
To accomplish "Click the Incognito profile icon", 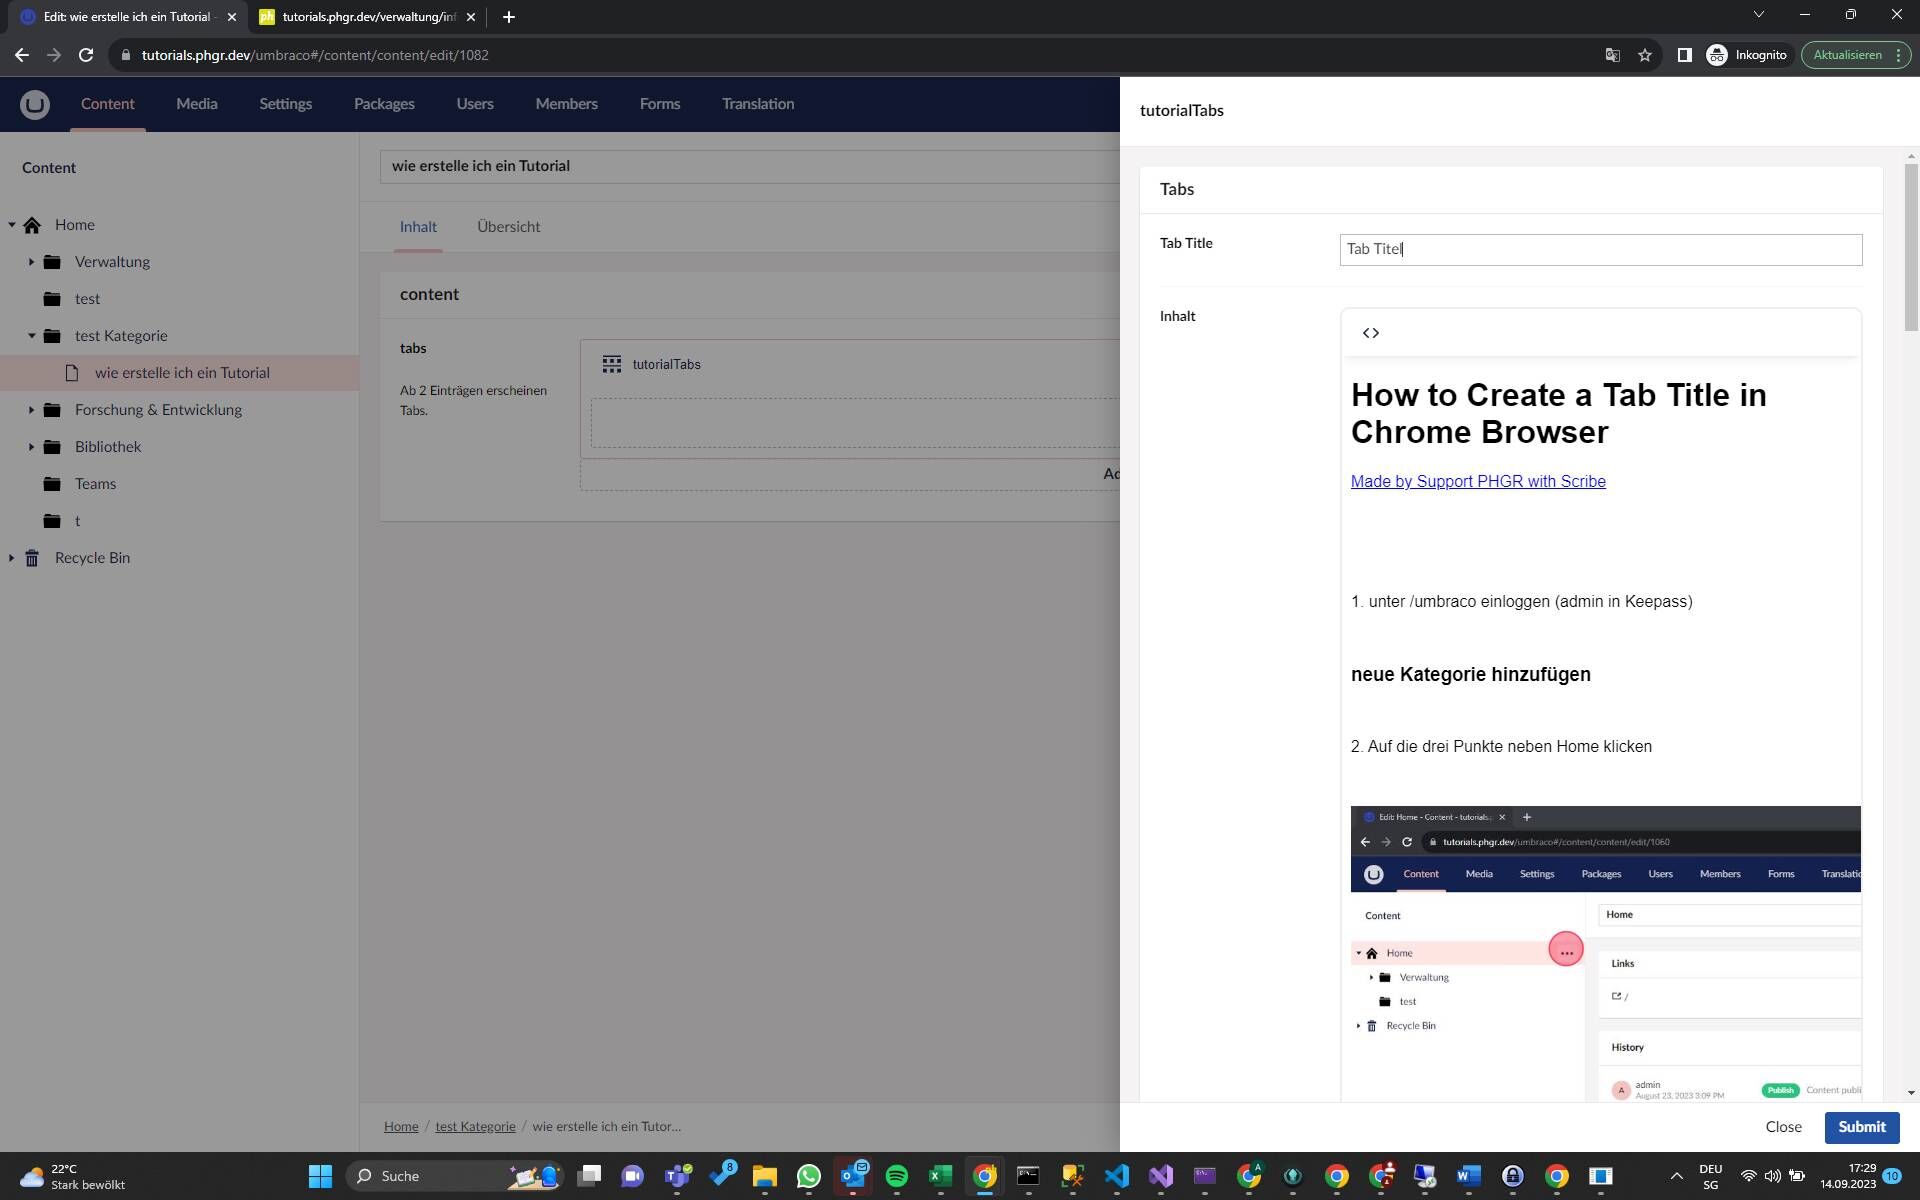I will tap(1718, 55).
